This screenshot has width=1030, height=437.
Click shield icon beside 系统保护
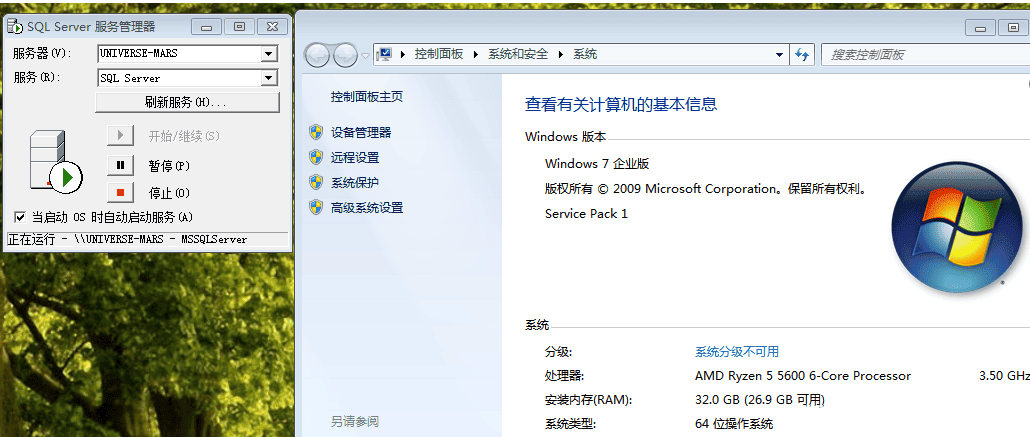click(x=316, y=183)
